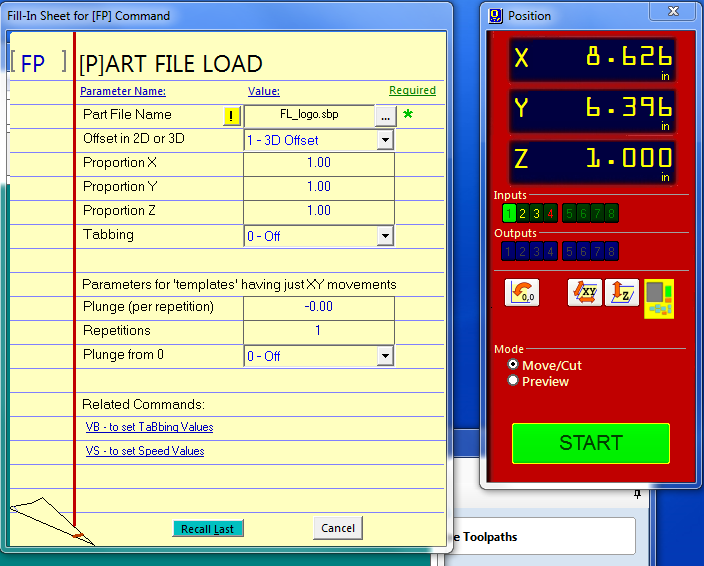Open the yellow keypad control icon

(x=659, y=298)
